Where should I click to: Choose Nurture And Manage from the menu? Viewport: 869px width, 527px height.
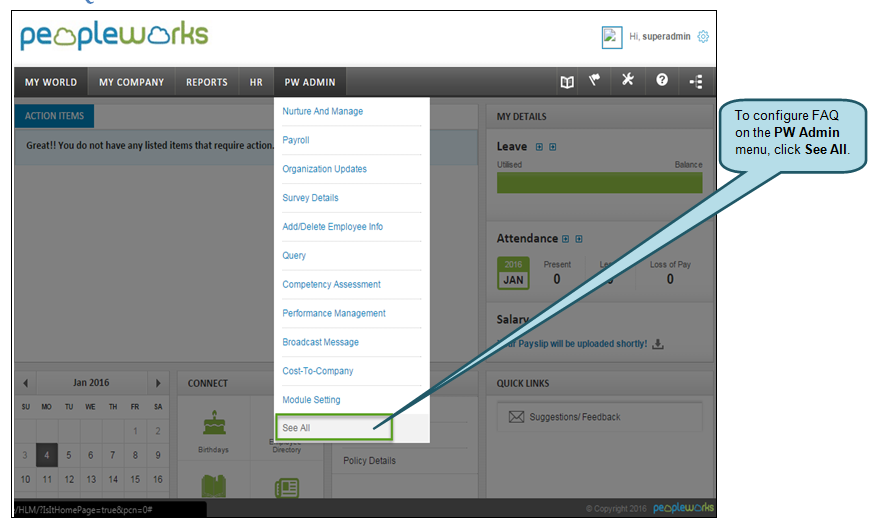[x=323, y=111]
